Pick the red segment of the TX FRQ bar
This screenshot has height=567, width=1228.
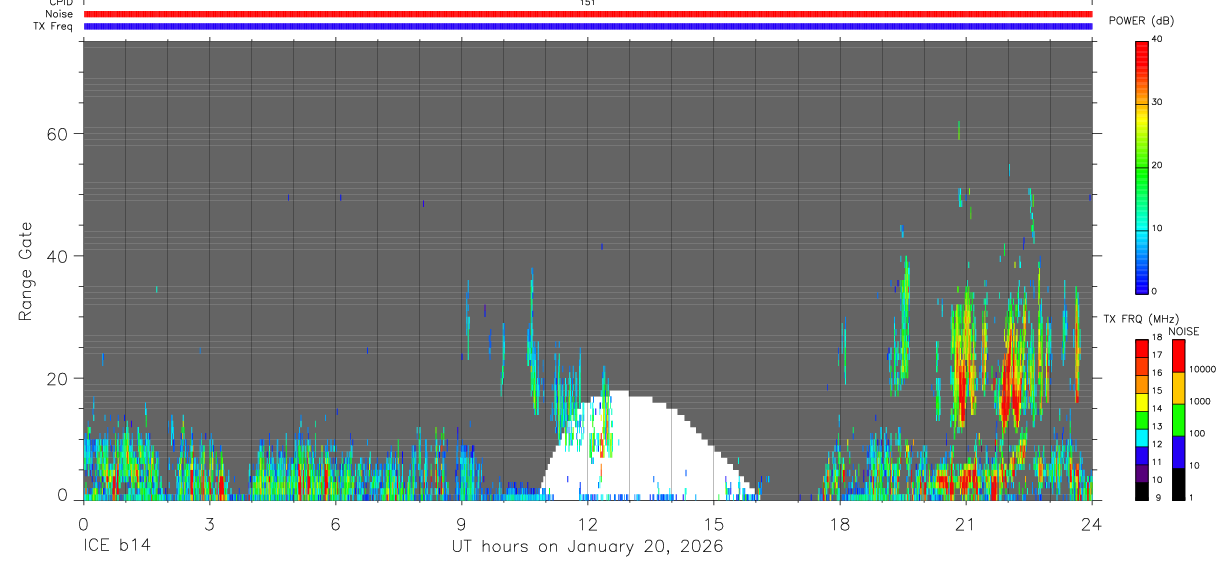click(1141, 348)
